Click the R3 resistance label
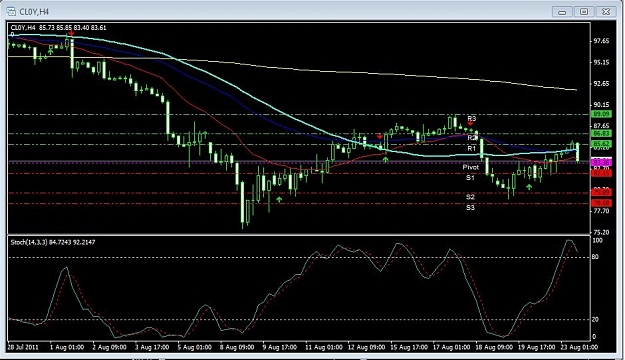This screenshot has height=360, width=625. (x=472, y=118)
